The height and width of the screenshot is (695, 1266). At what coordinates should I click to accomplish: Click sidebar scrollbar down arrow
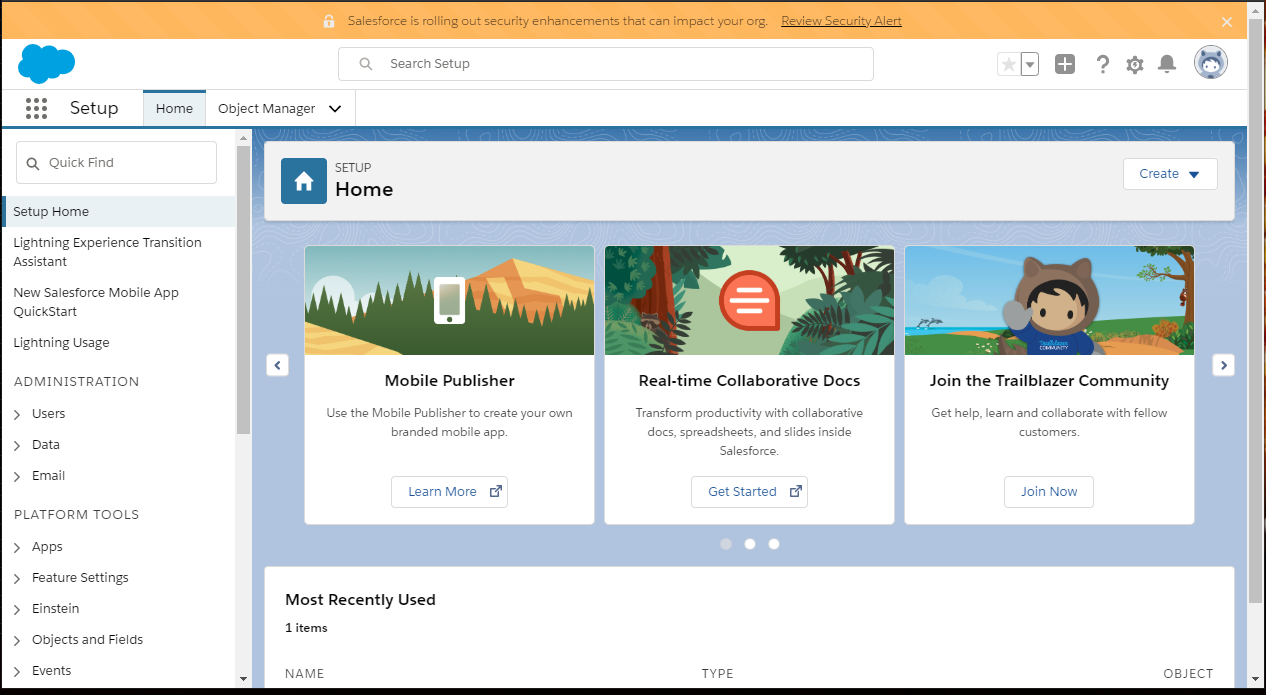pos(243,679)
